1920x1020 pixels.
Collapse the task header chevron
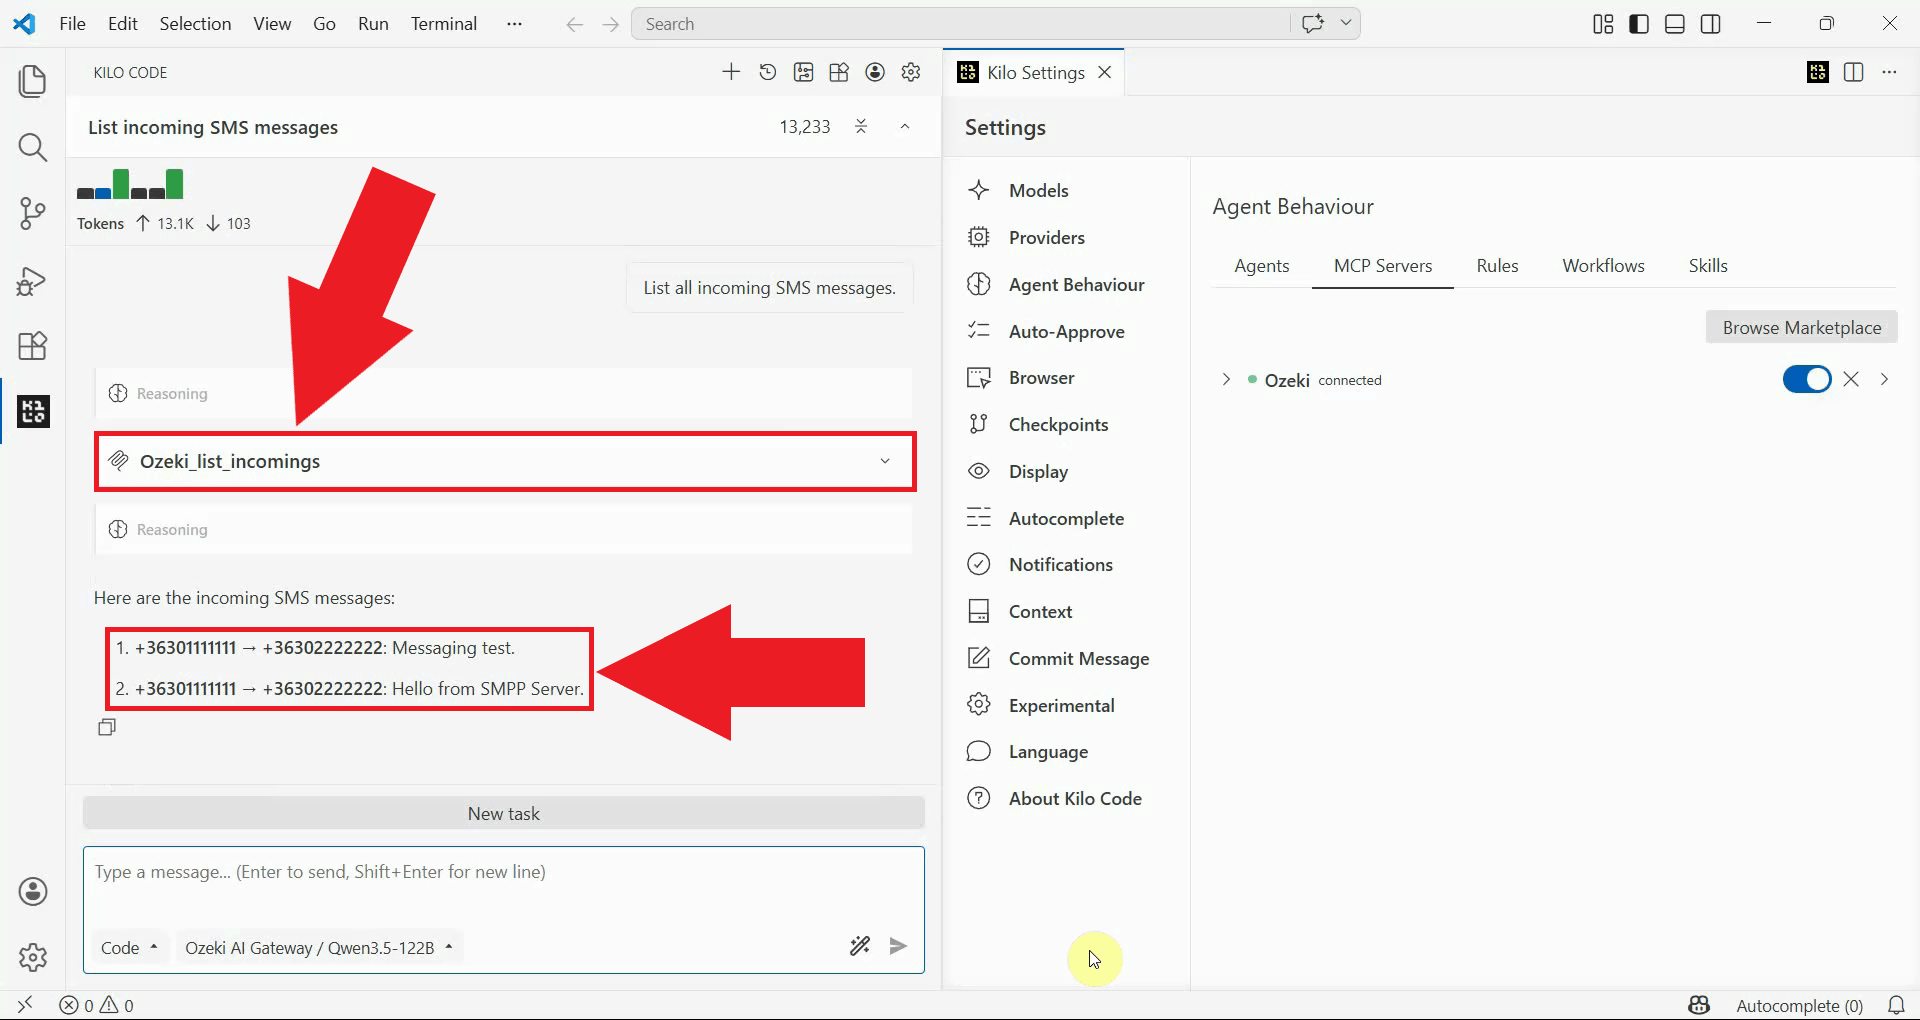point(904,126)
